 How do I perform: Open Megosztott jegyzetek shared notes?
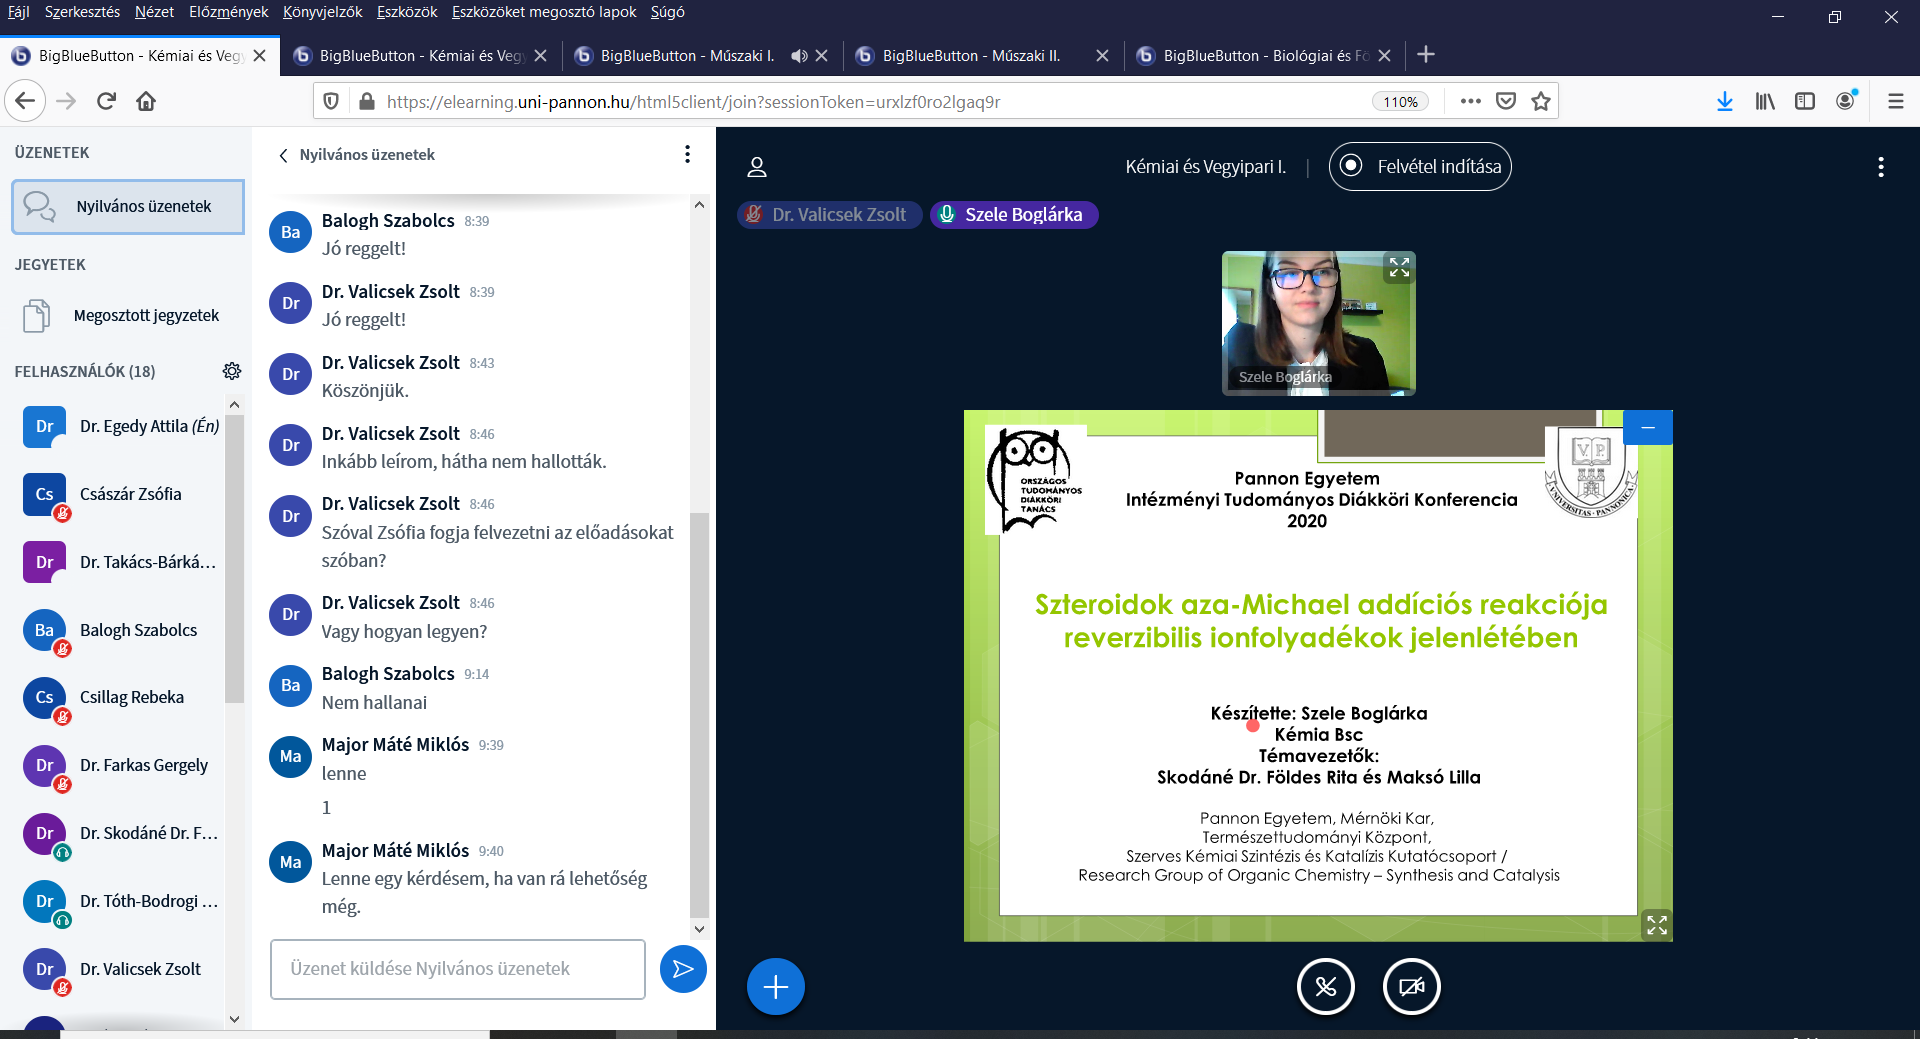(x=146, y=316)
